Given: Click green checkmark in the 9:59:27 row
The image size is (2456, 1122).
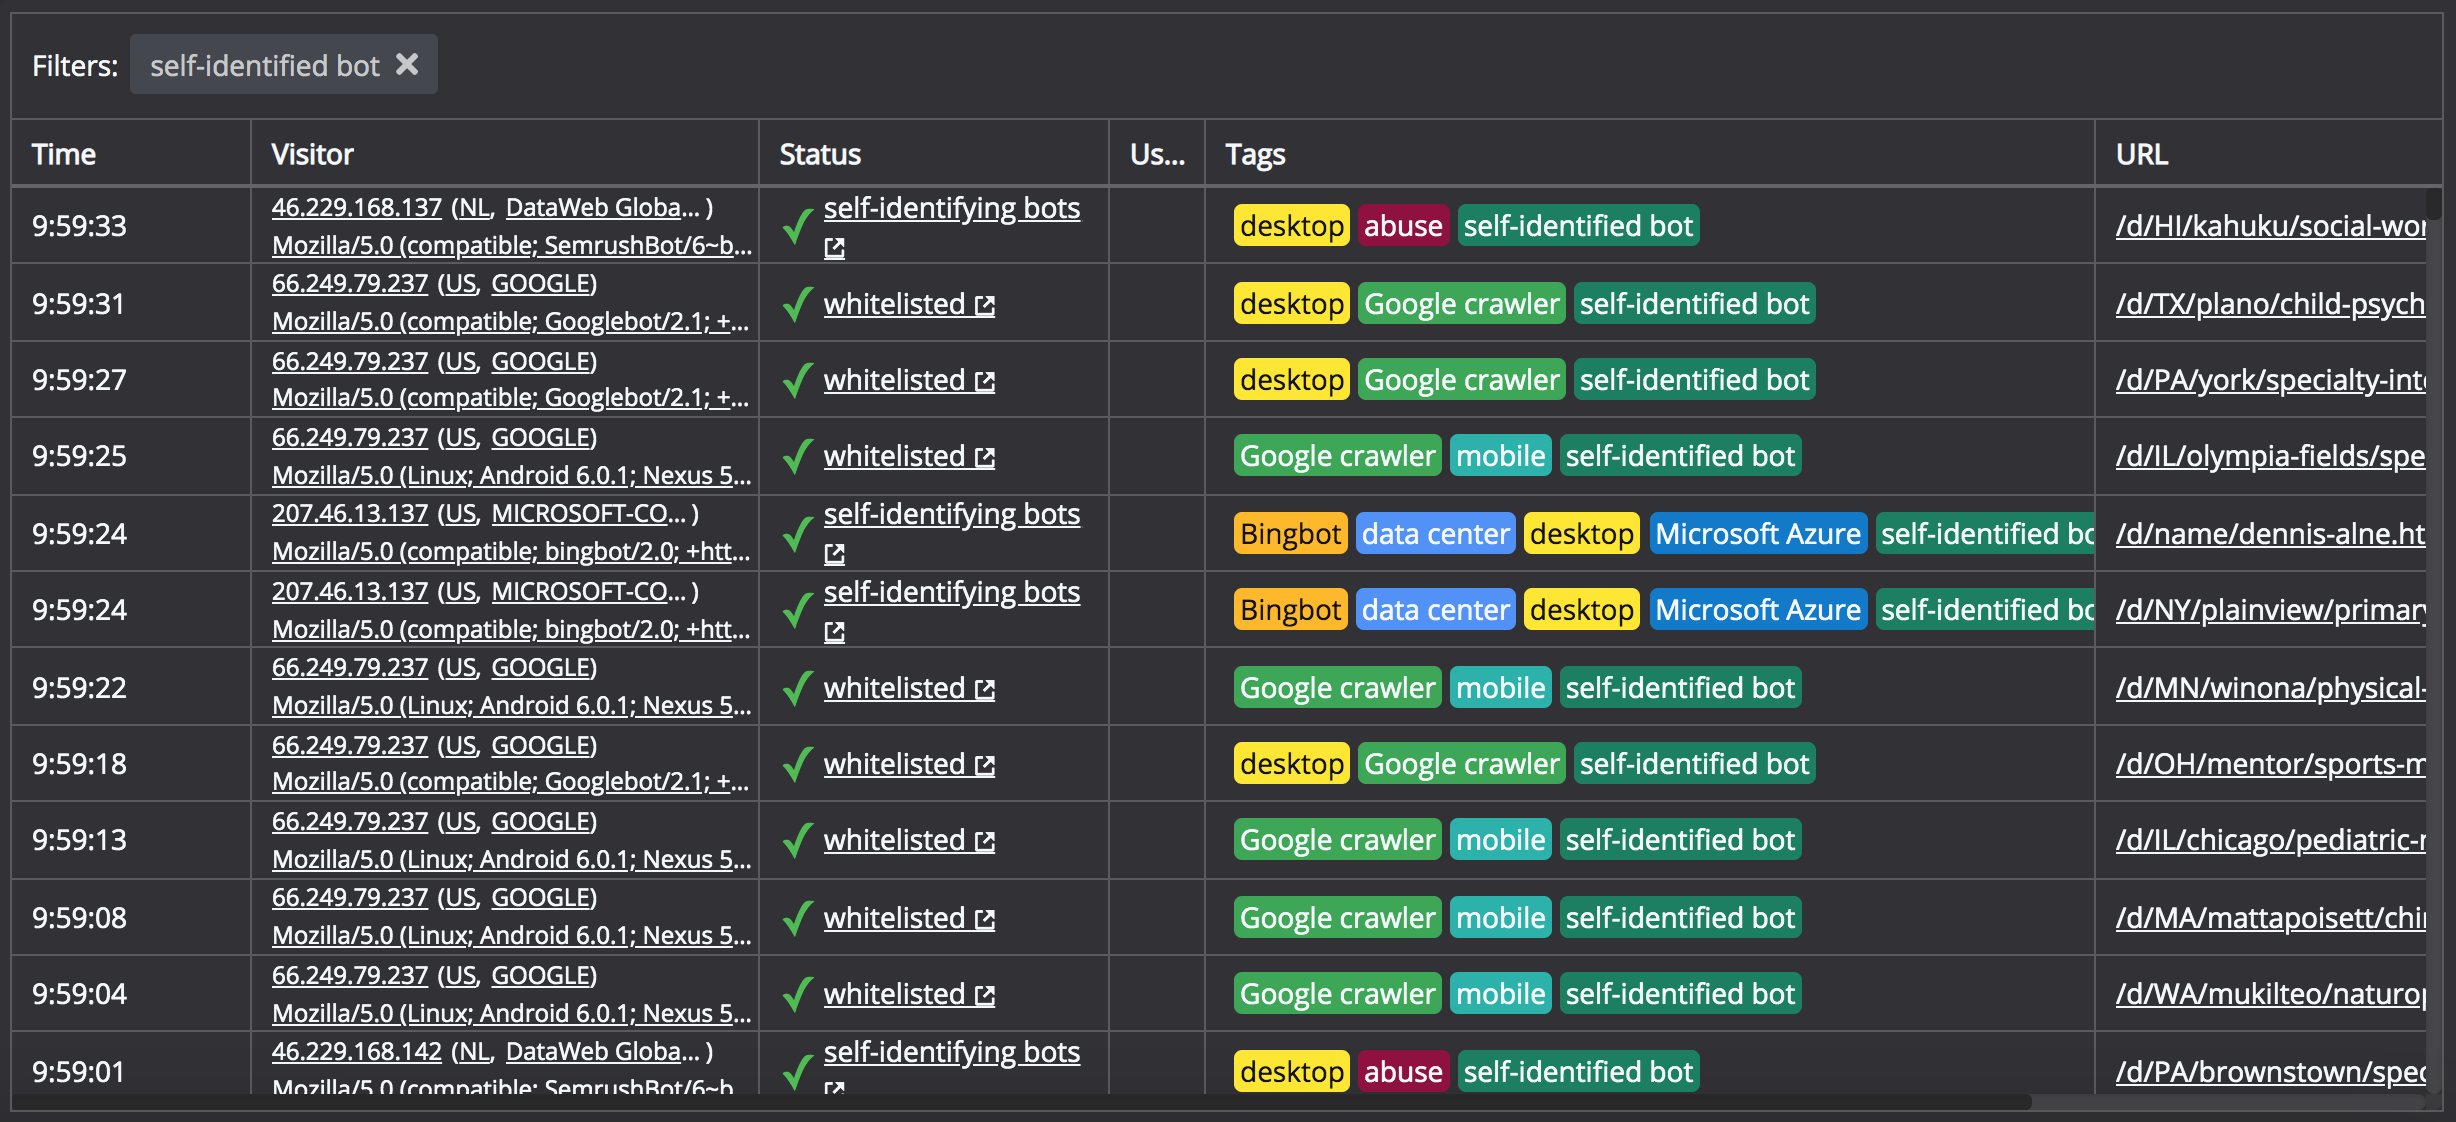Looking at the screenshot, I should click(797, 380).
